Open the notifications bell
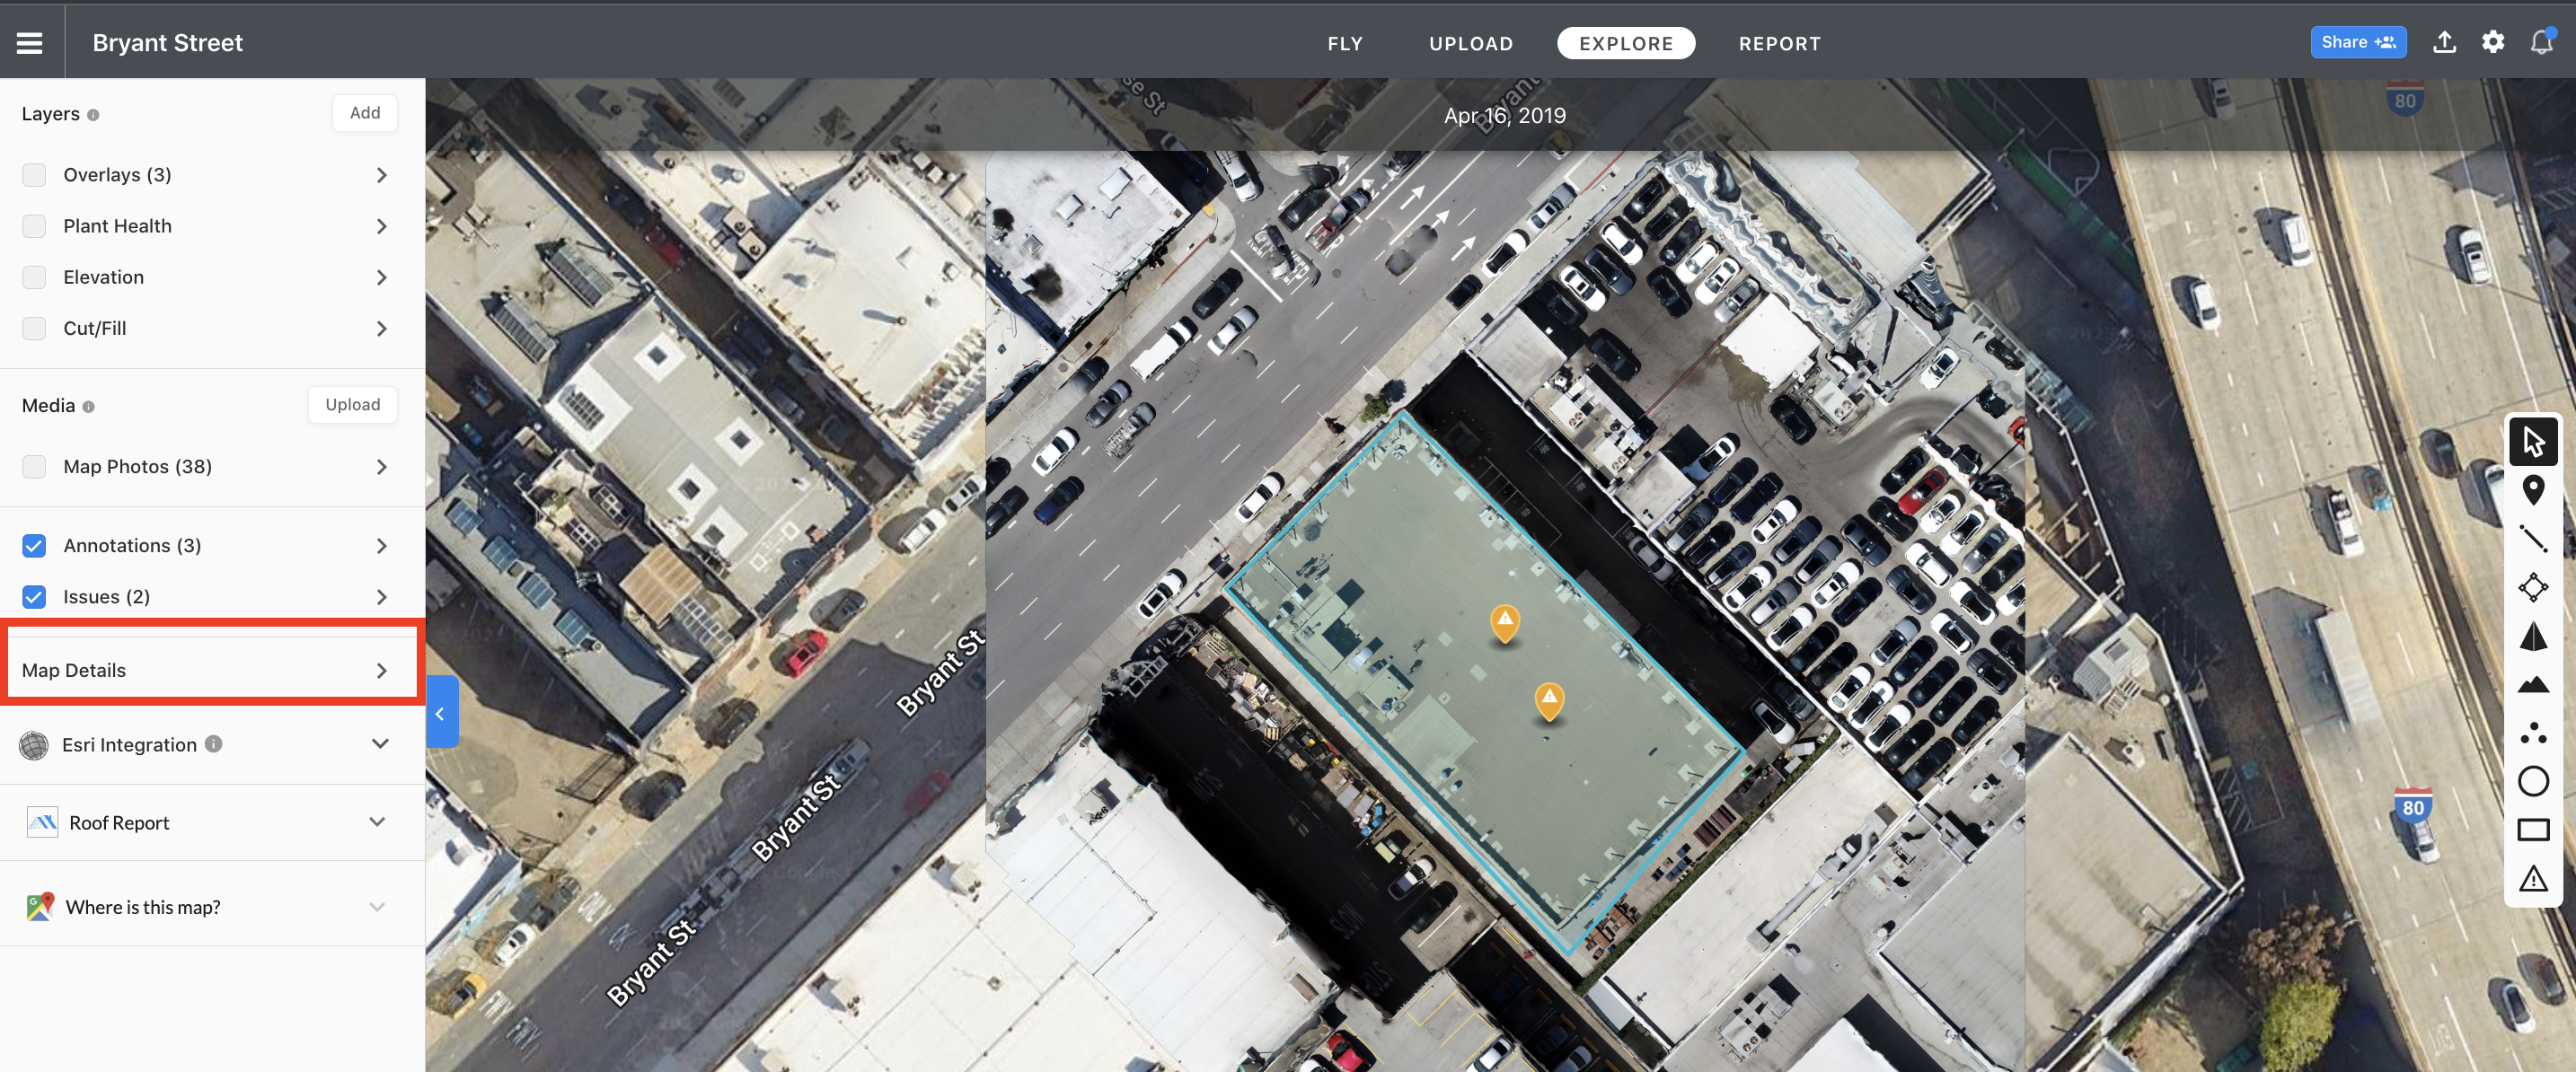2576x1072 pixels. tap(2541, 42)
